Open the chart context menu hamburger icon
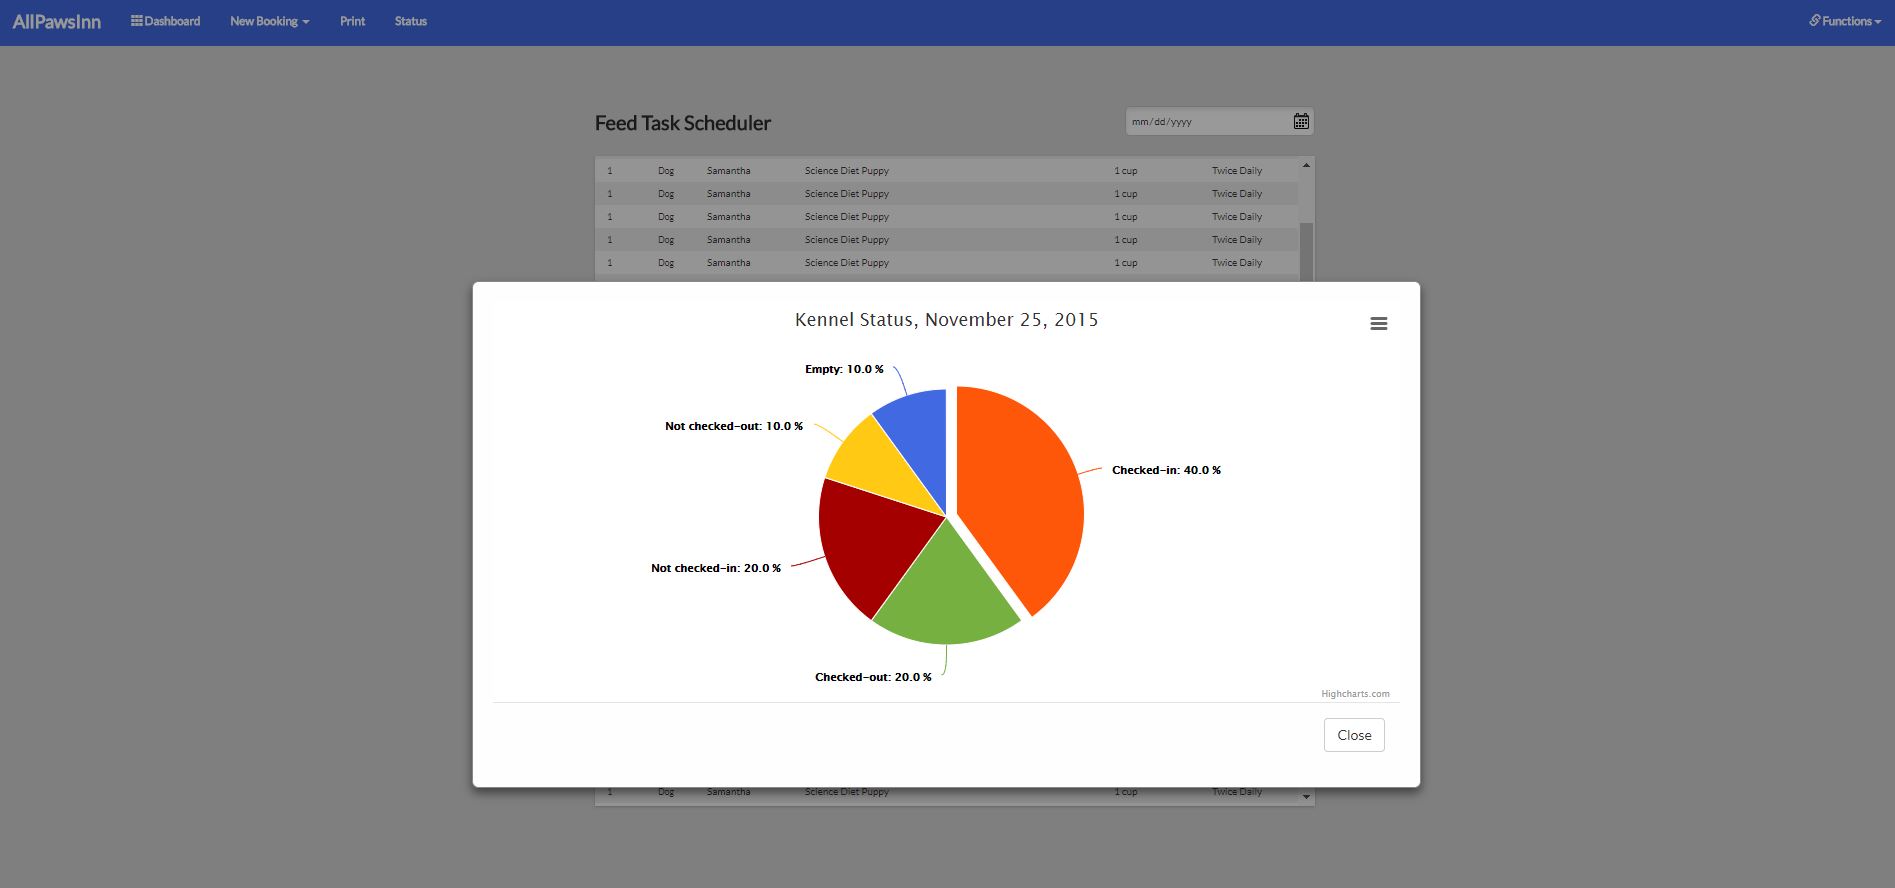 point(1378,324)
